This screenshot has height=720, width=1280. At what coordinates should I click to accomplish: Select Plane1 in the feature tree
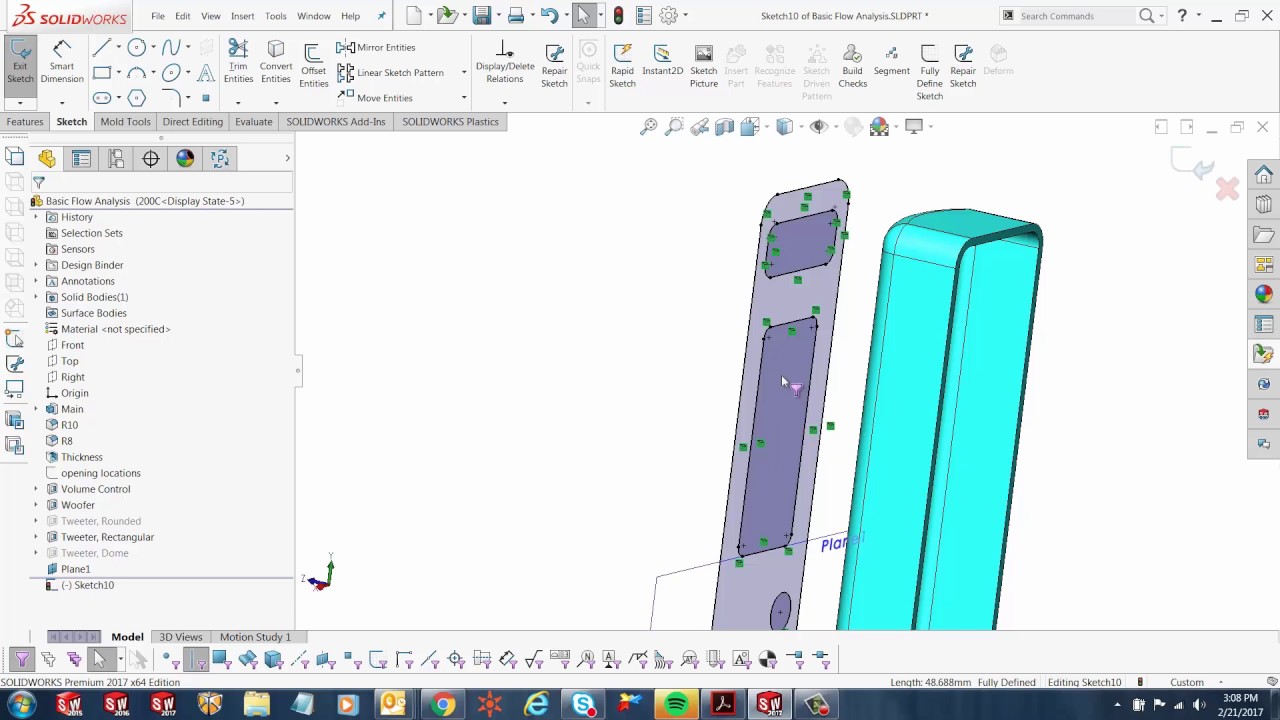75,569
